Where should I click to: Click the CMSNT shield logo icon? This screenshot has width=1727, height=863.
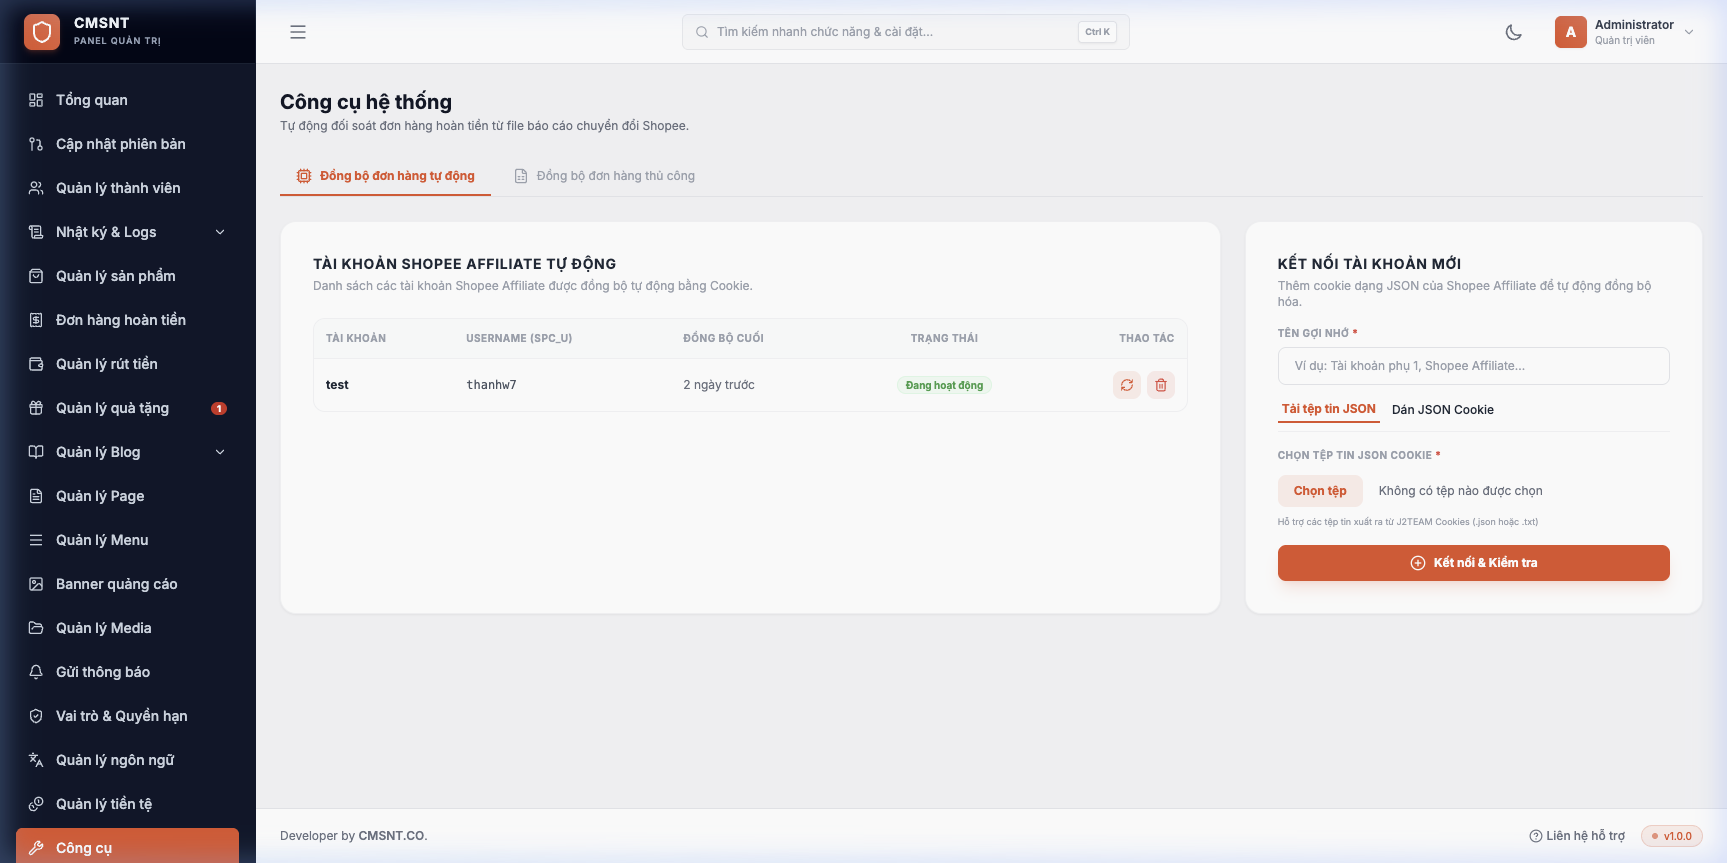[x=42, y=32]
